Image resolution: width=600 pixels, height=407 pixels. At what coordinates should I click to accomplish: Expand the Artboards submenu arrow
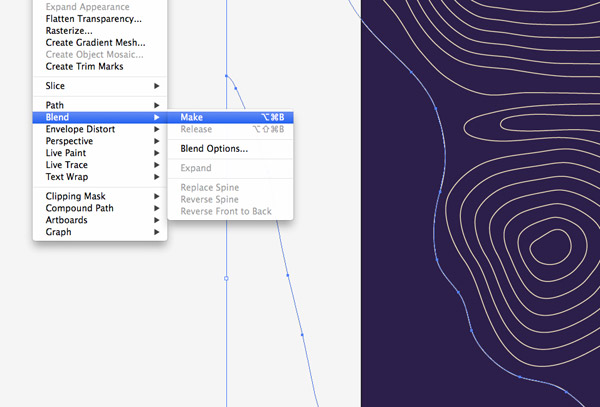pyautogui.click(x=156, y=220)
